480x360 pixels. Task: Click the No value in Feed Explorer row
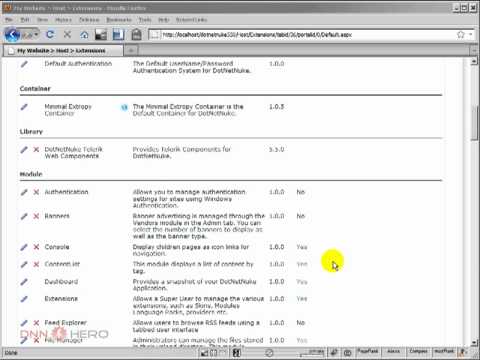[x=301, y=323]
